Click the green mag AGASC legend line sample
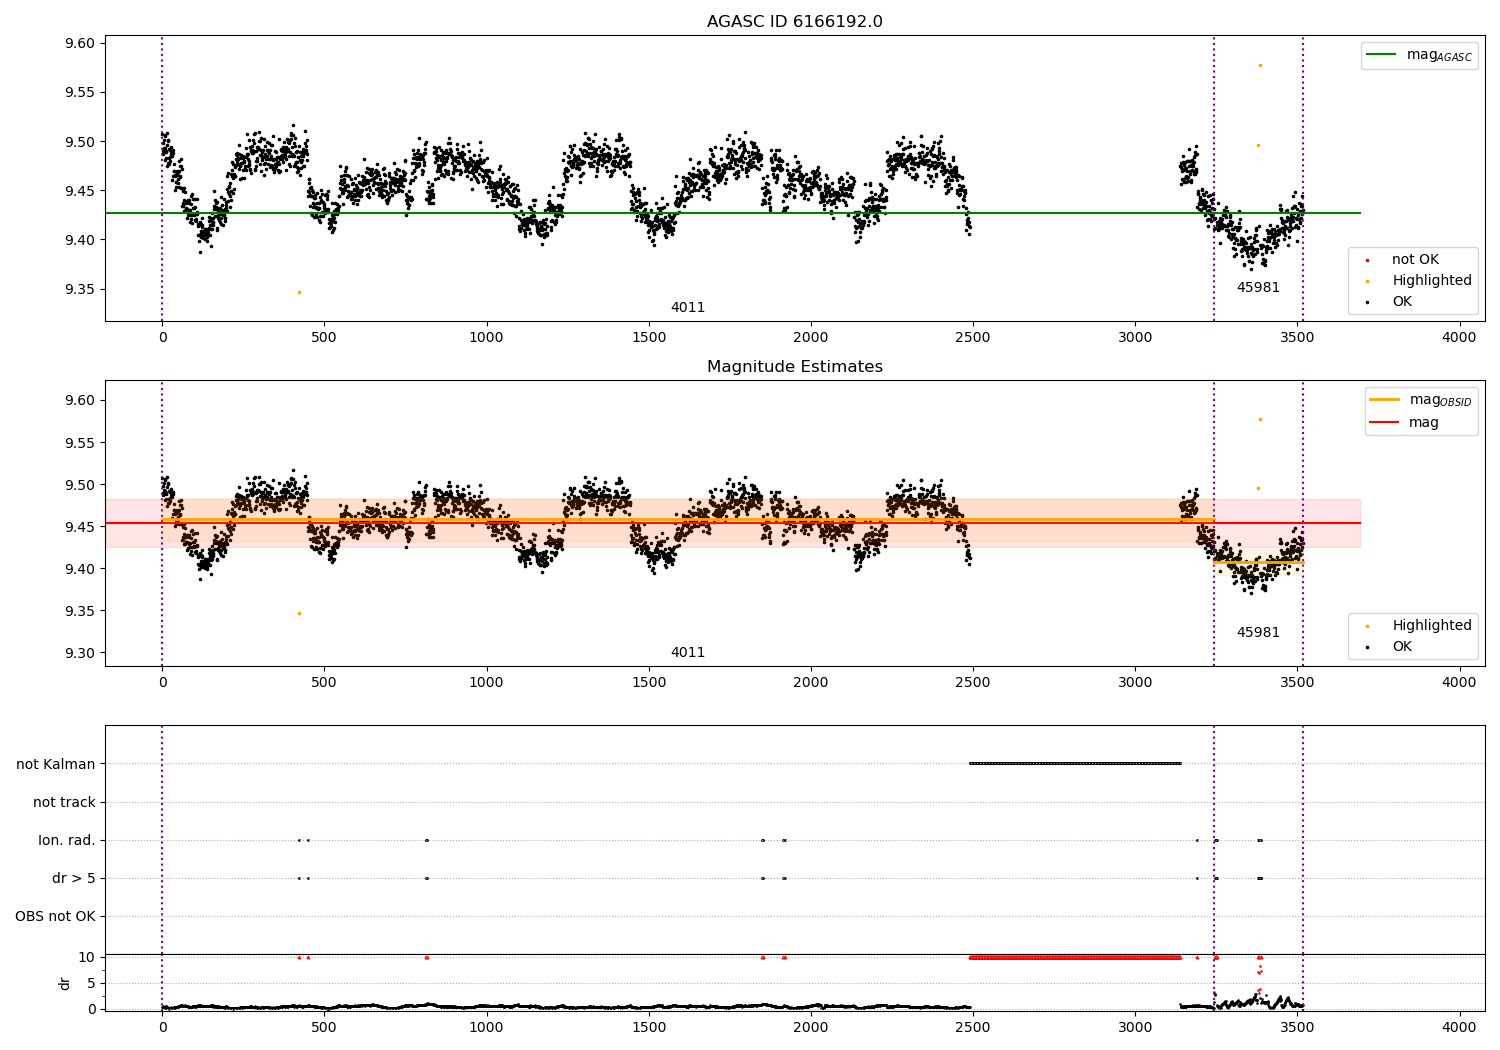 coord(1382,55)
